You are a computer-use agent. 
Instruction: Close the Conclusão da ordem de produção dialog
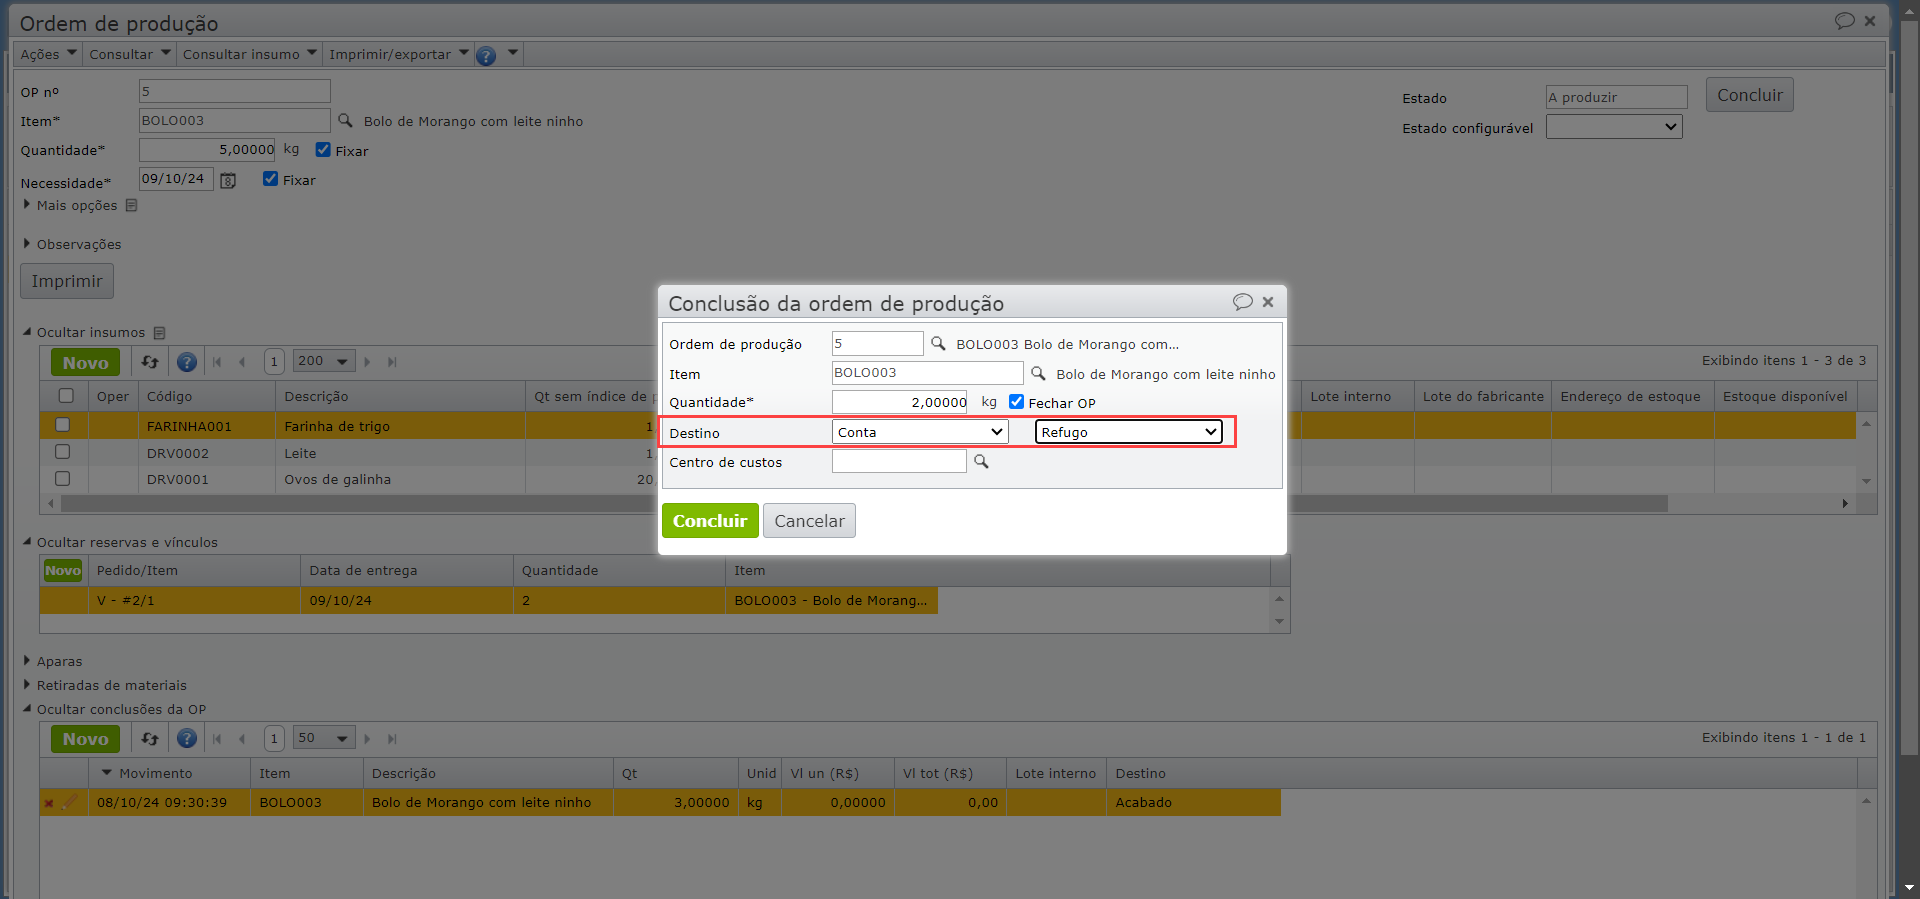coord(1268,302)
